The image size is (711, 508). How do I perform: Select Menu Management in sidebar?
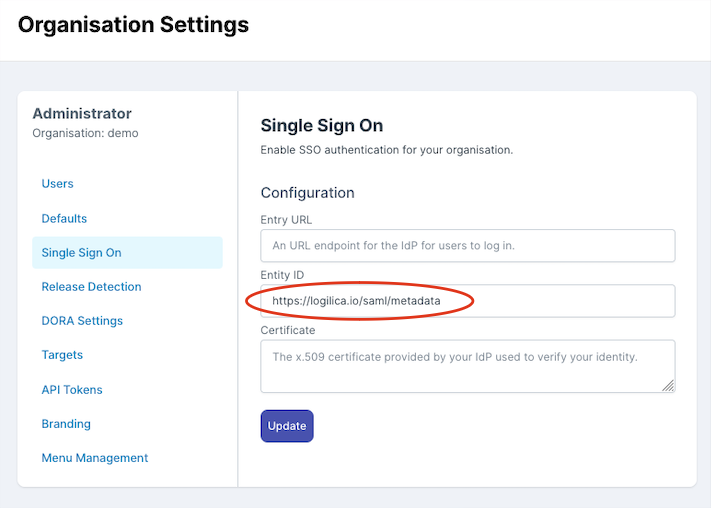point(94,458)
